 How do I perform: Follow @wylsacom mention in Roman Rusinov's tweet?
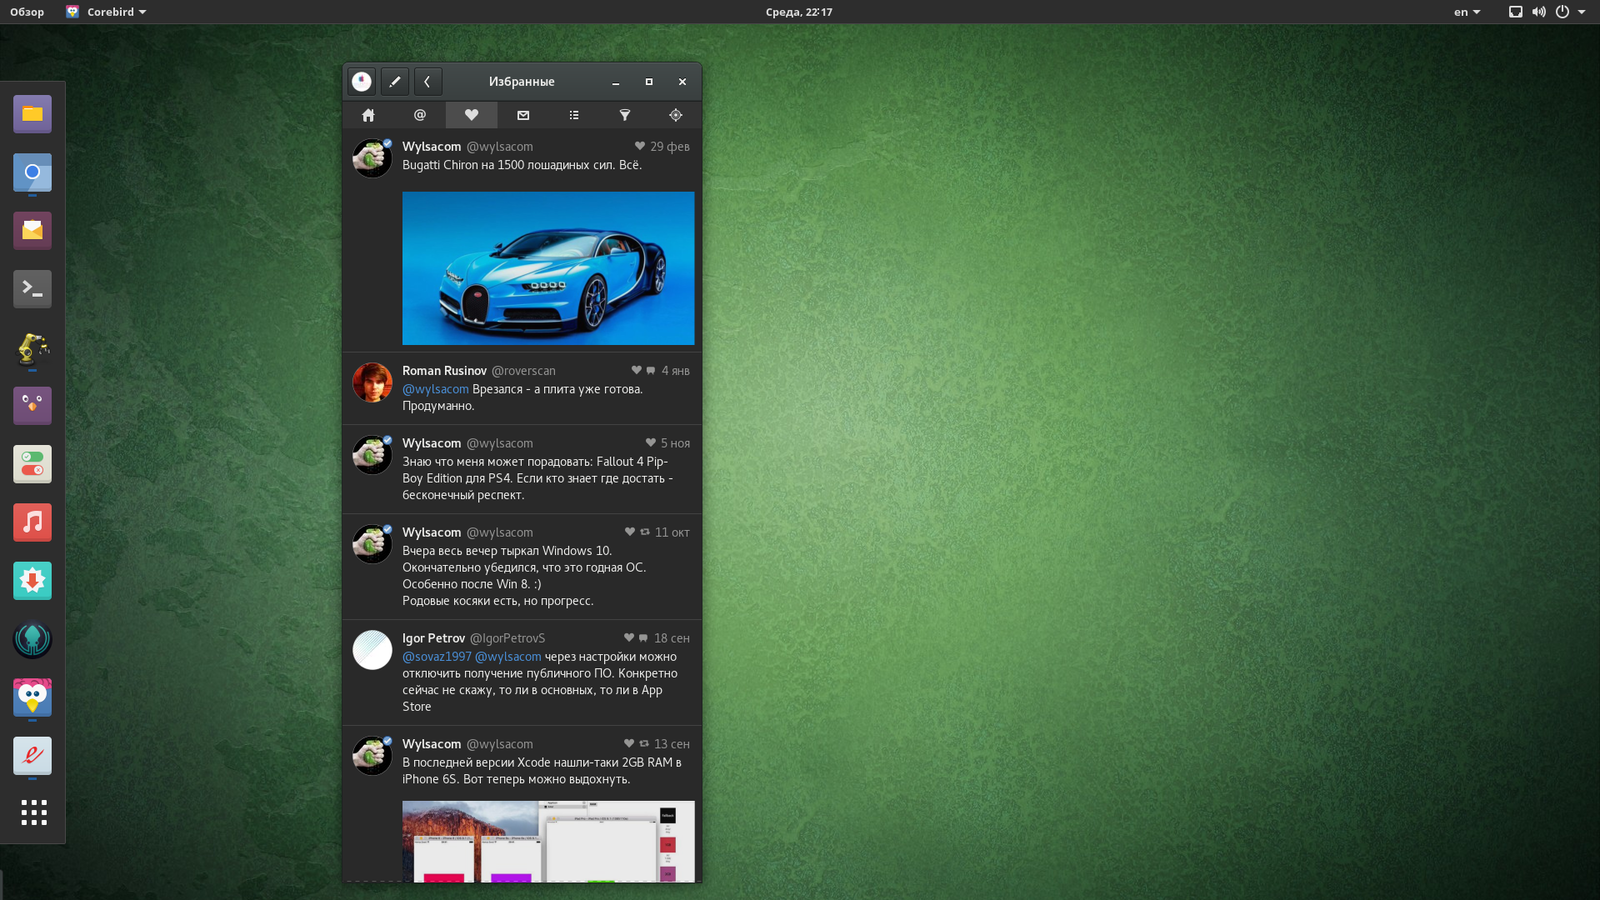coord(435,389)
